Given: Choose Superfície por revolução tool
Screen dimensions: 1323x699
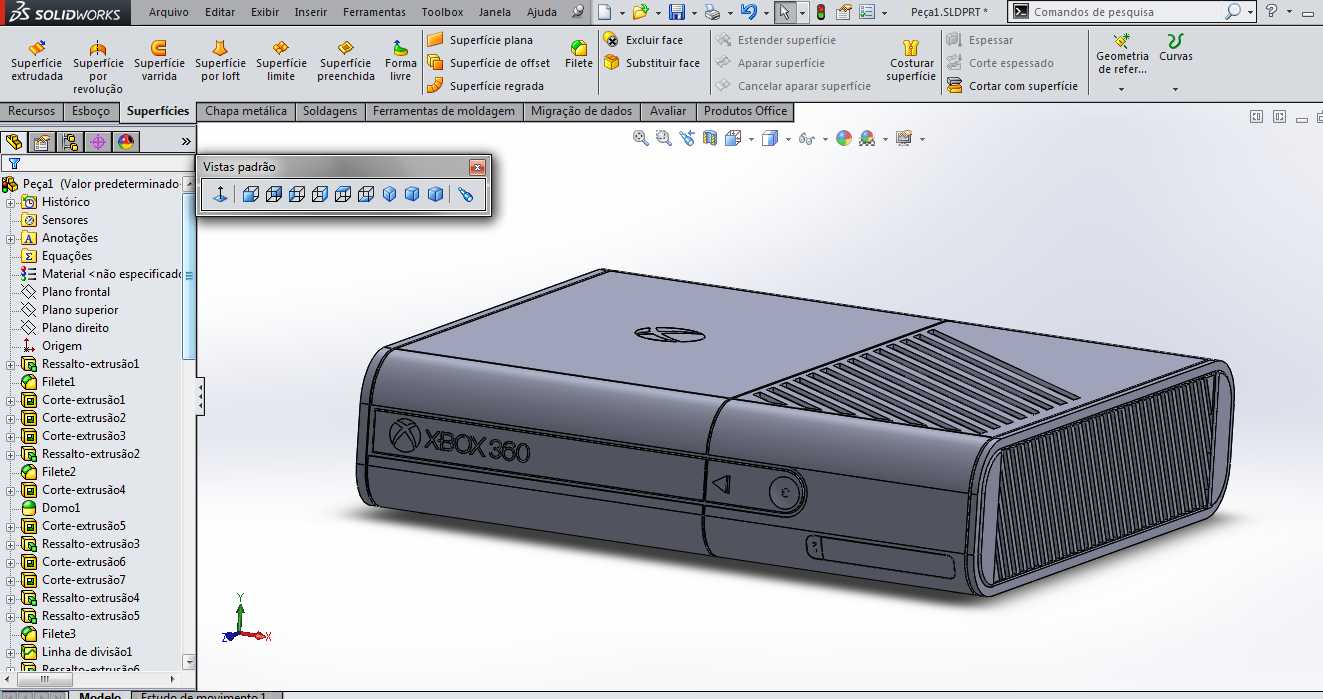Looking at the screenshot, I should coord(98,67).
